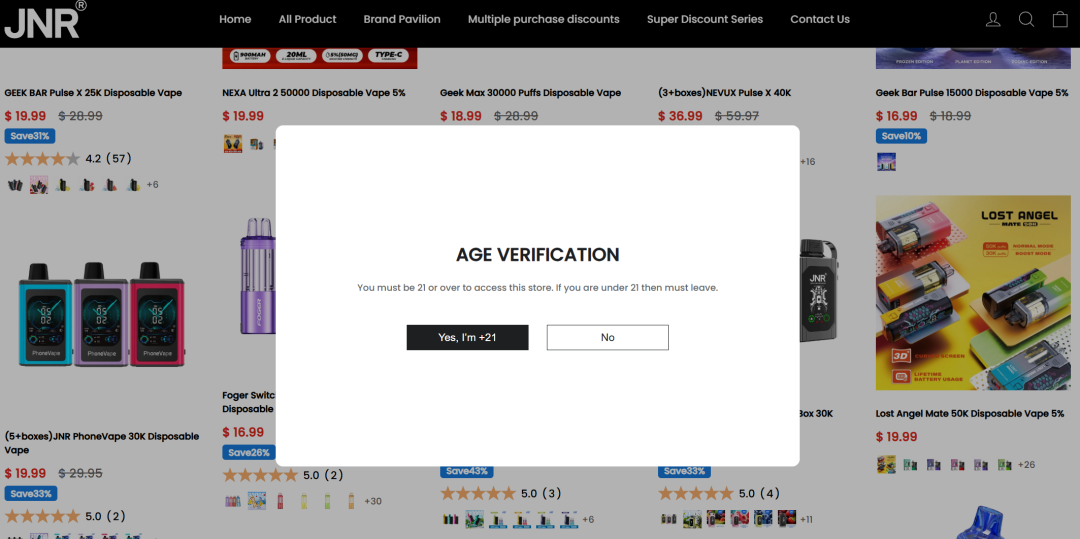Click Contact Us in header
1080x539 pixels.
coord(820,19)
